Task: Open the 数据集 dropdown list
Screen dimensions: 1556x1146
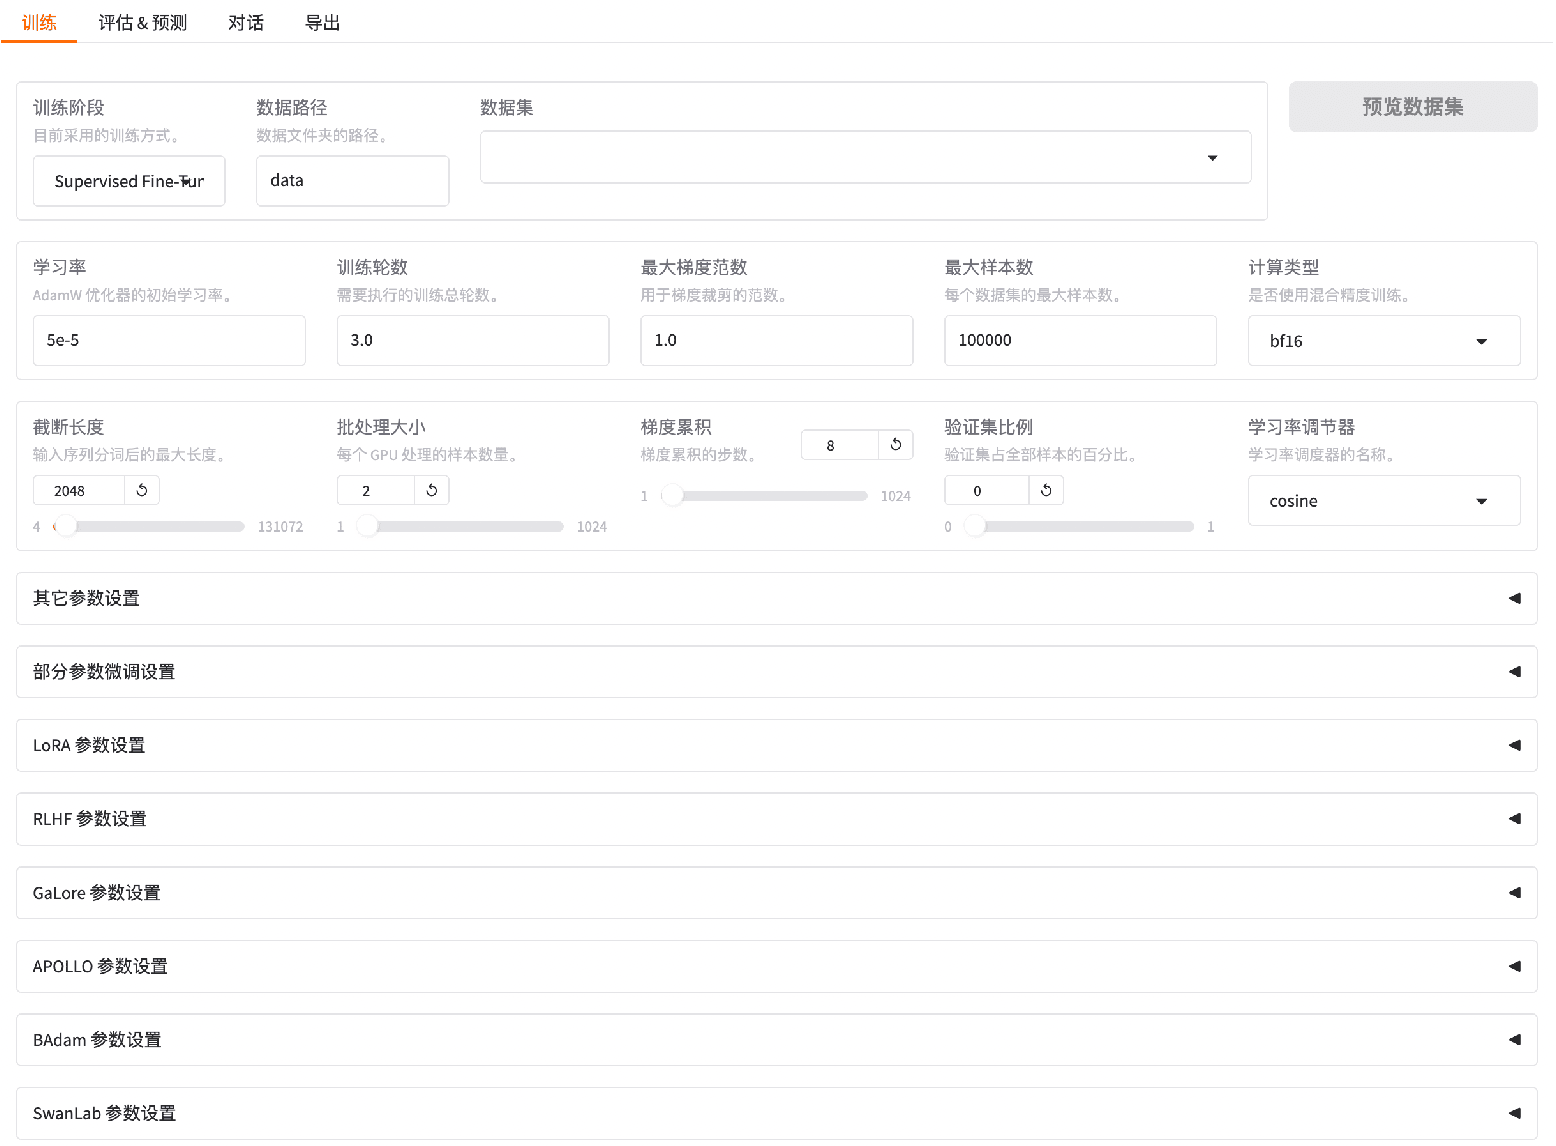Action: [865, 158]
